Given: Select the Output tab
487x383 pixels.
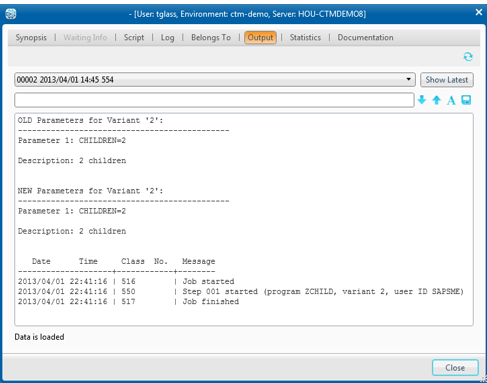Looking at the screenshot, I should point(260,37).
